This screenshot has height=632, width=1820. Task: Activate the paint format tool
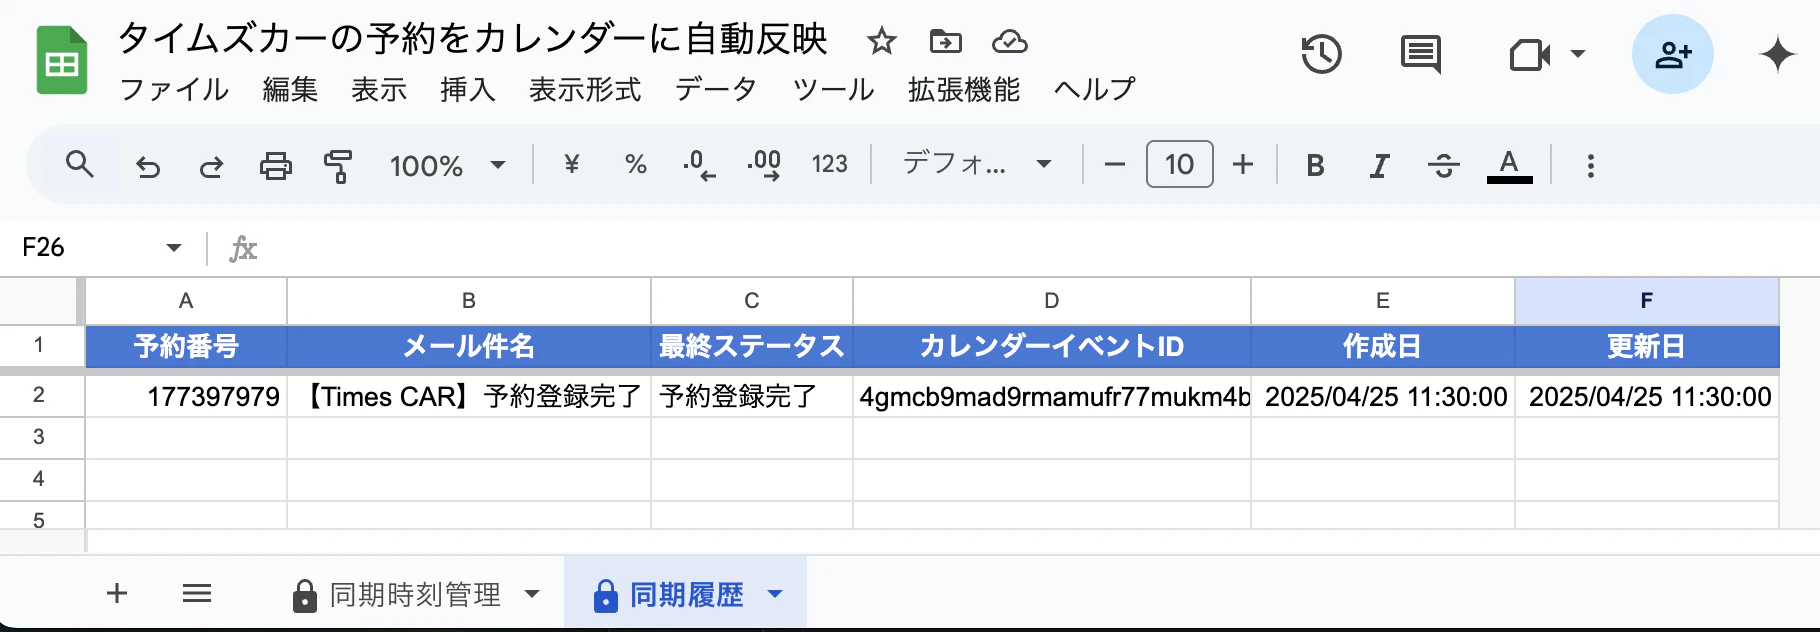coord(338,165)
